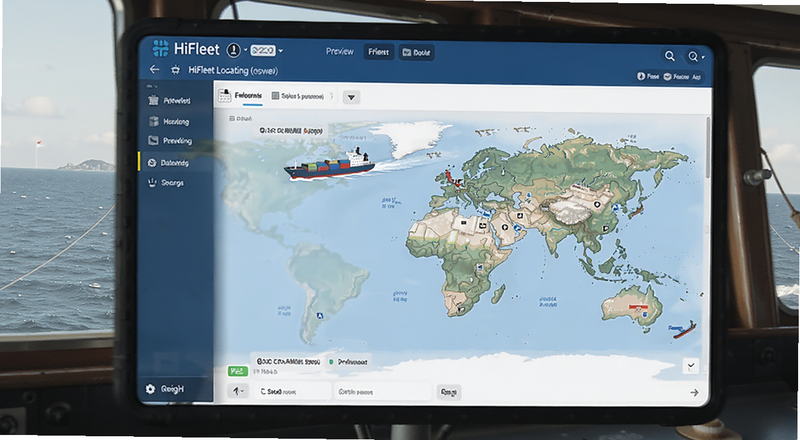800x440 pixels.
Task: Open the dropdown arrow beside the circled one icon
Action: coord(245,50)
